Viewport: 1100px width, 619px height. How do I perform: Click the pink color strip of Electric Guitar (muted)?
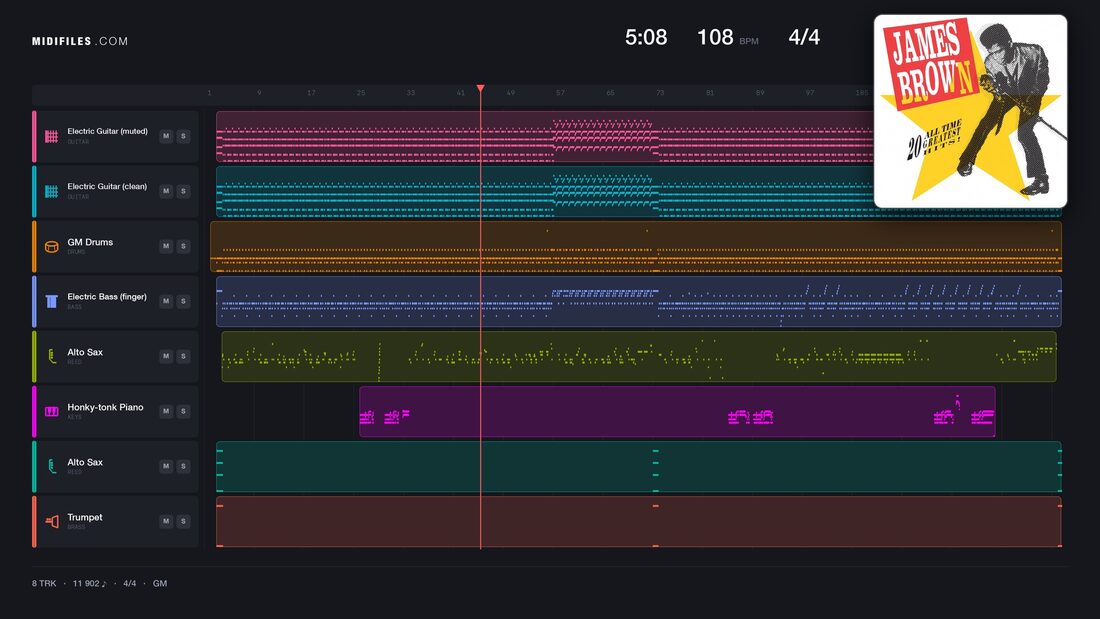pyautogui.click(x=34, y=136)
